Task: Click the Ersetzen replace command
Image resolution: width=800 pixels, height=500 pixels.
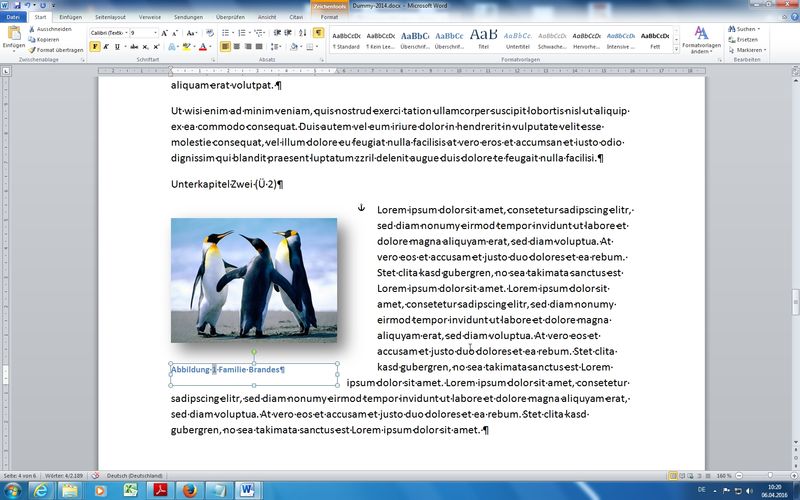Action: [743, 39]
